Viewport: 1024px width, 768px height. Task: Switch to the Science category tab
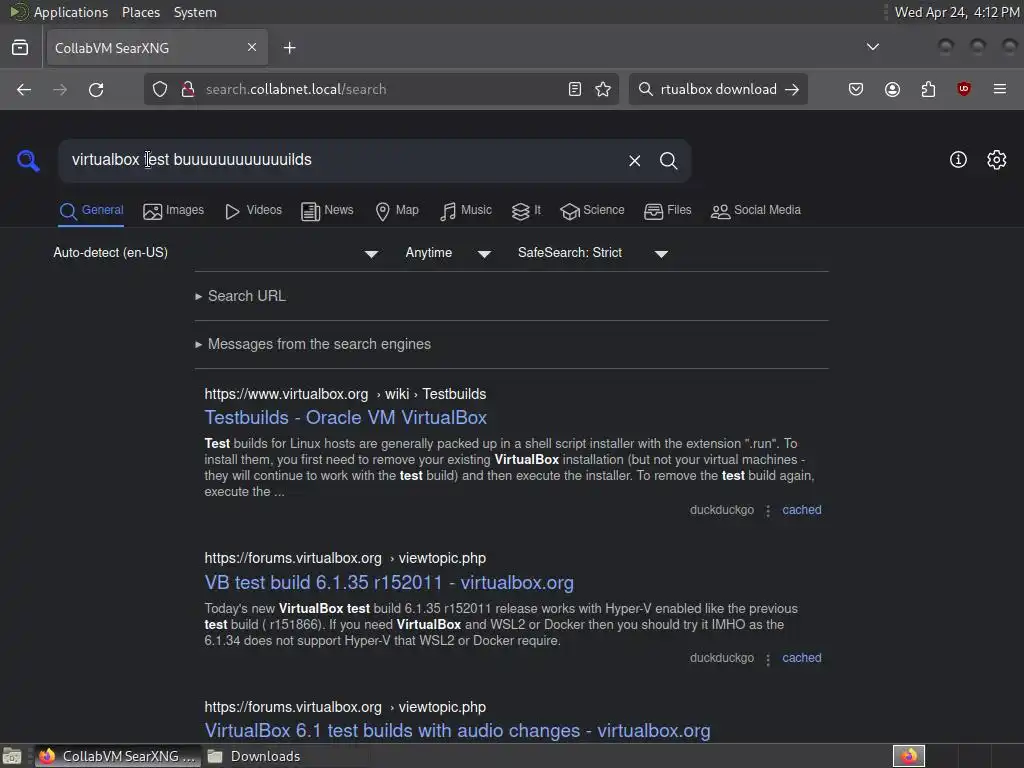pos(592,210)
